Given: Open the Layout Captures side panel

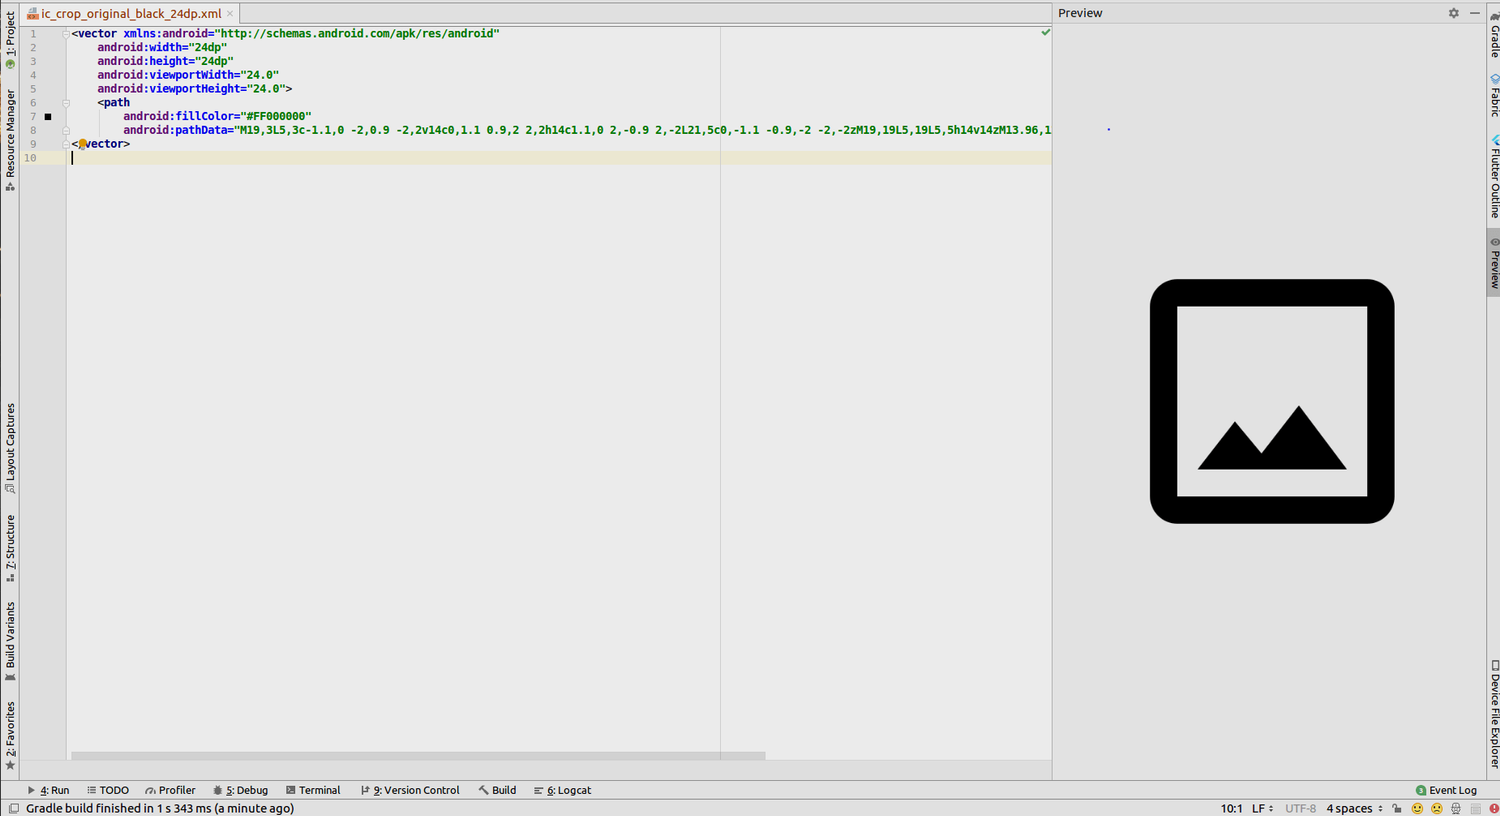Looking at the screenshot, I should (10, 448).
